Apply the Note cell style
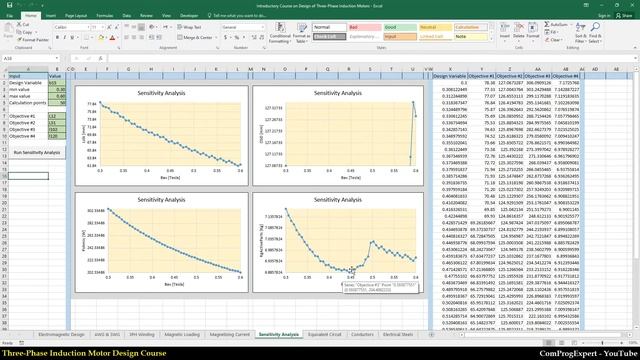The height and width of the screenshot is (360, 640). point(471,37)
